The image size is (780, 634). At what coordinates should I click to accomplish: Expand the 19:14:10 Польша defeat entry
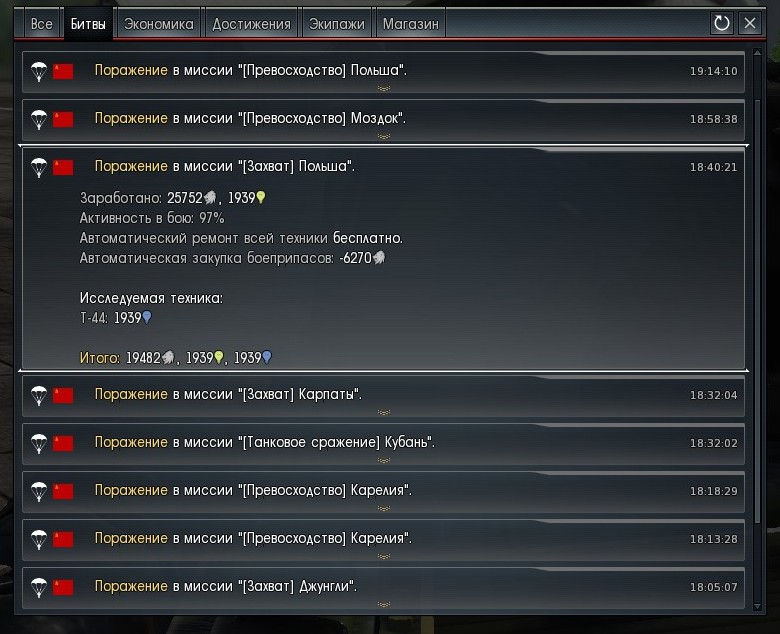(x=383, y=72)
